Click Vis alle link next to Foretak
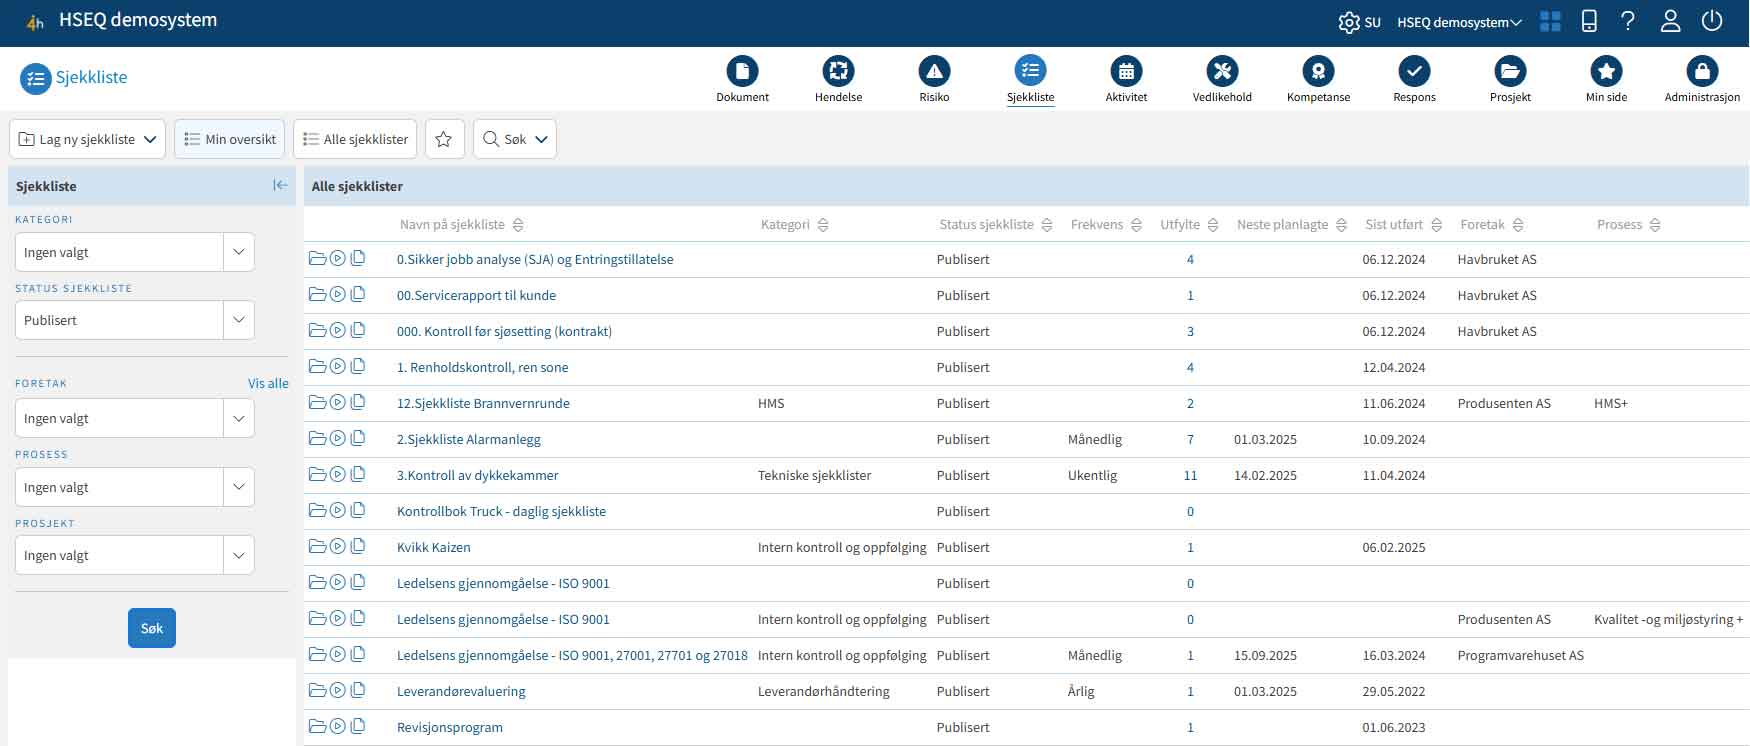Screen dimensions: 1750x746 [268, 383]
